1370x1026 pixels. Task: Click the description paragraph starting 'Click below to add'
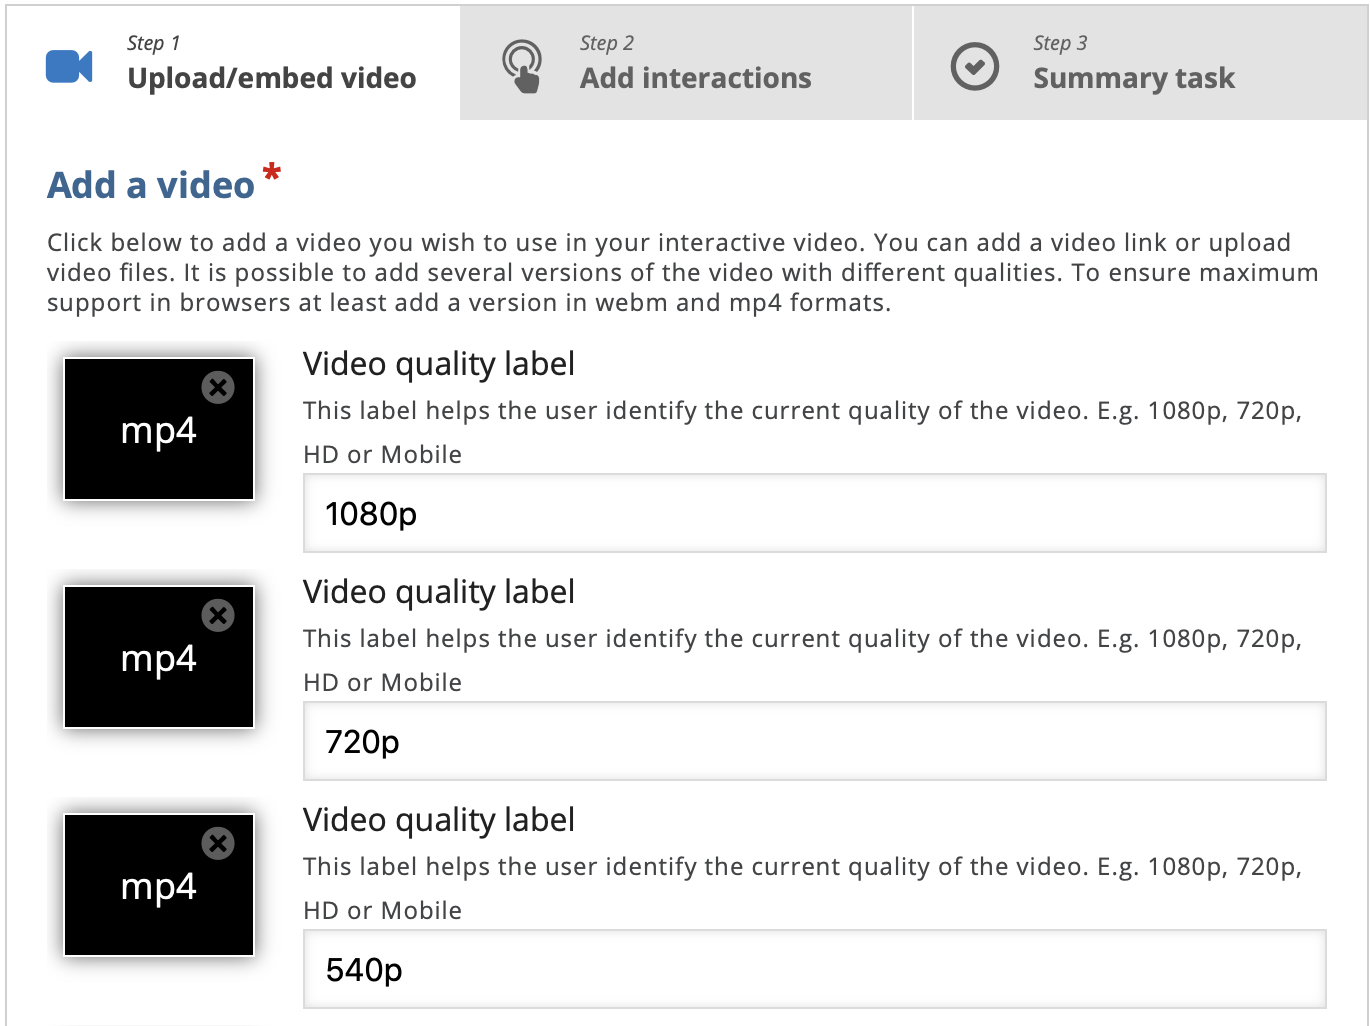coord(682,272)
